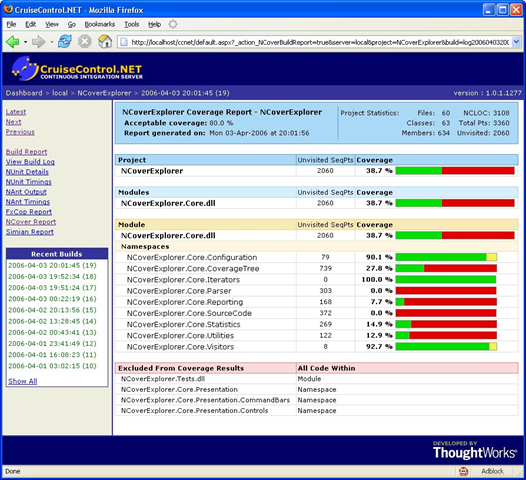The width and height of the screenshot is (526, 480).
Task: Open the Build Report link
Action: [x=27, y=152]
